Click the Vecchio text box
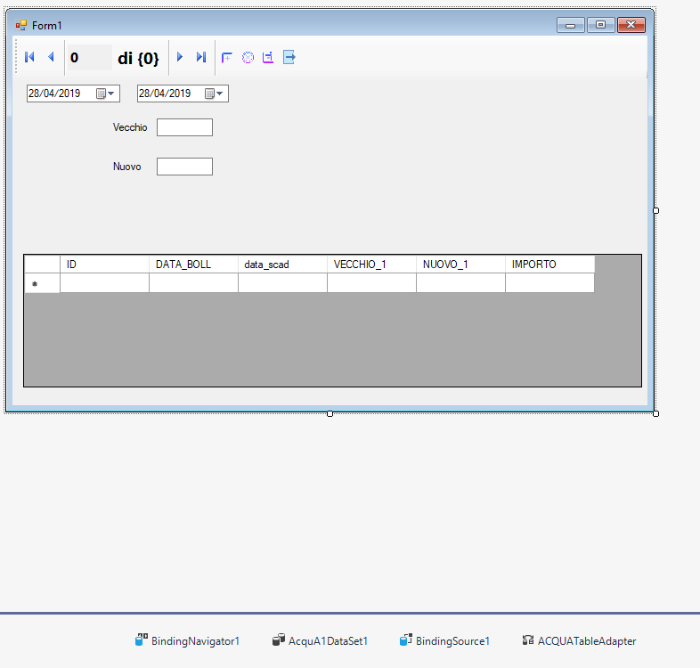This screenshot has width=700, height=668. pyautogui.click(x=185, y=127)
